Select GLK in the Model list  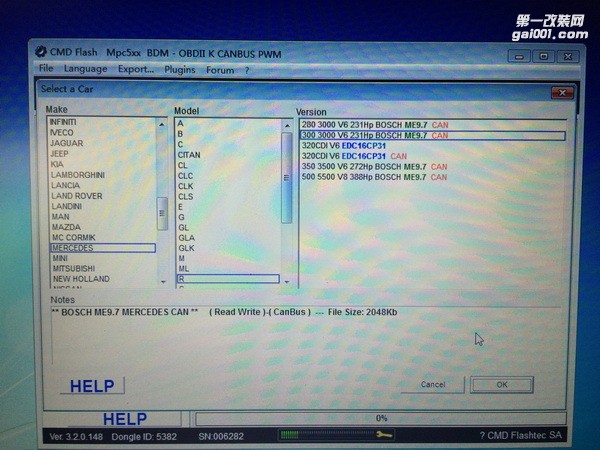coord(186,247)
